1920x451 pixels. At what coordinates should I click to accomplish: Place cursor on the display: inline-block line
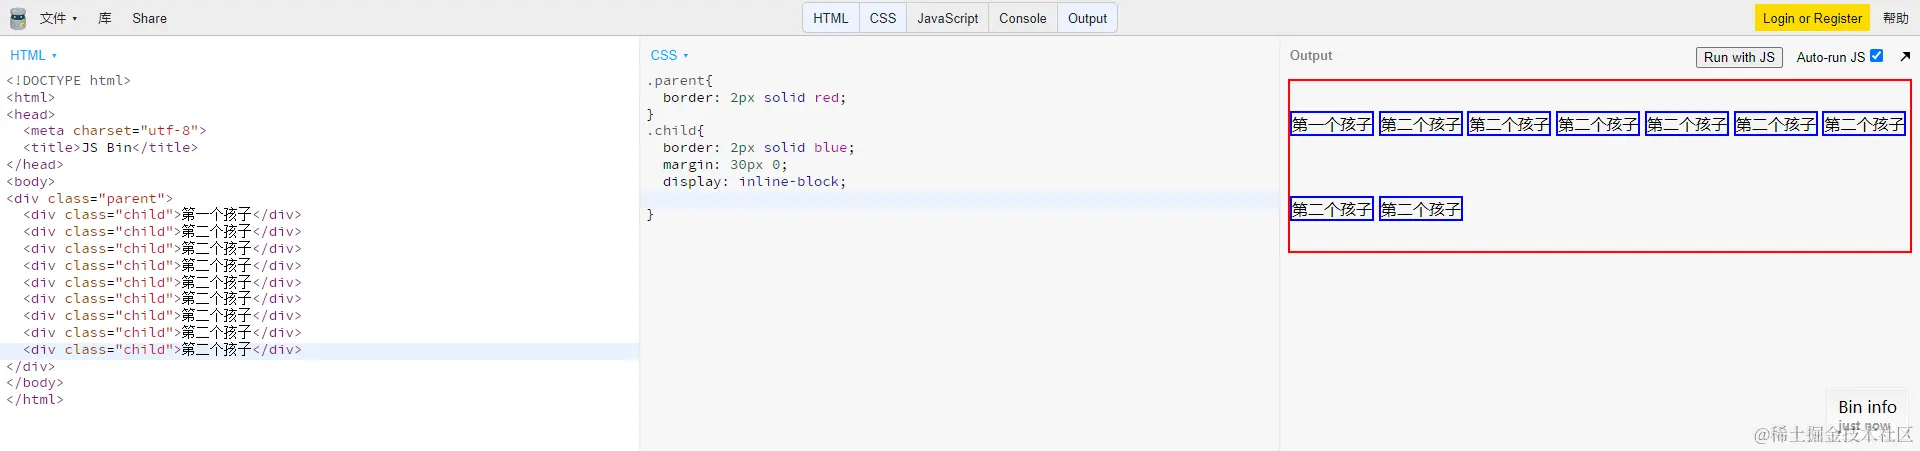tap(754, 182)
